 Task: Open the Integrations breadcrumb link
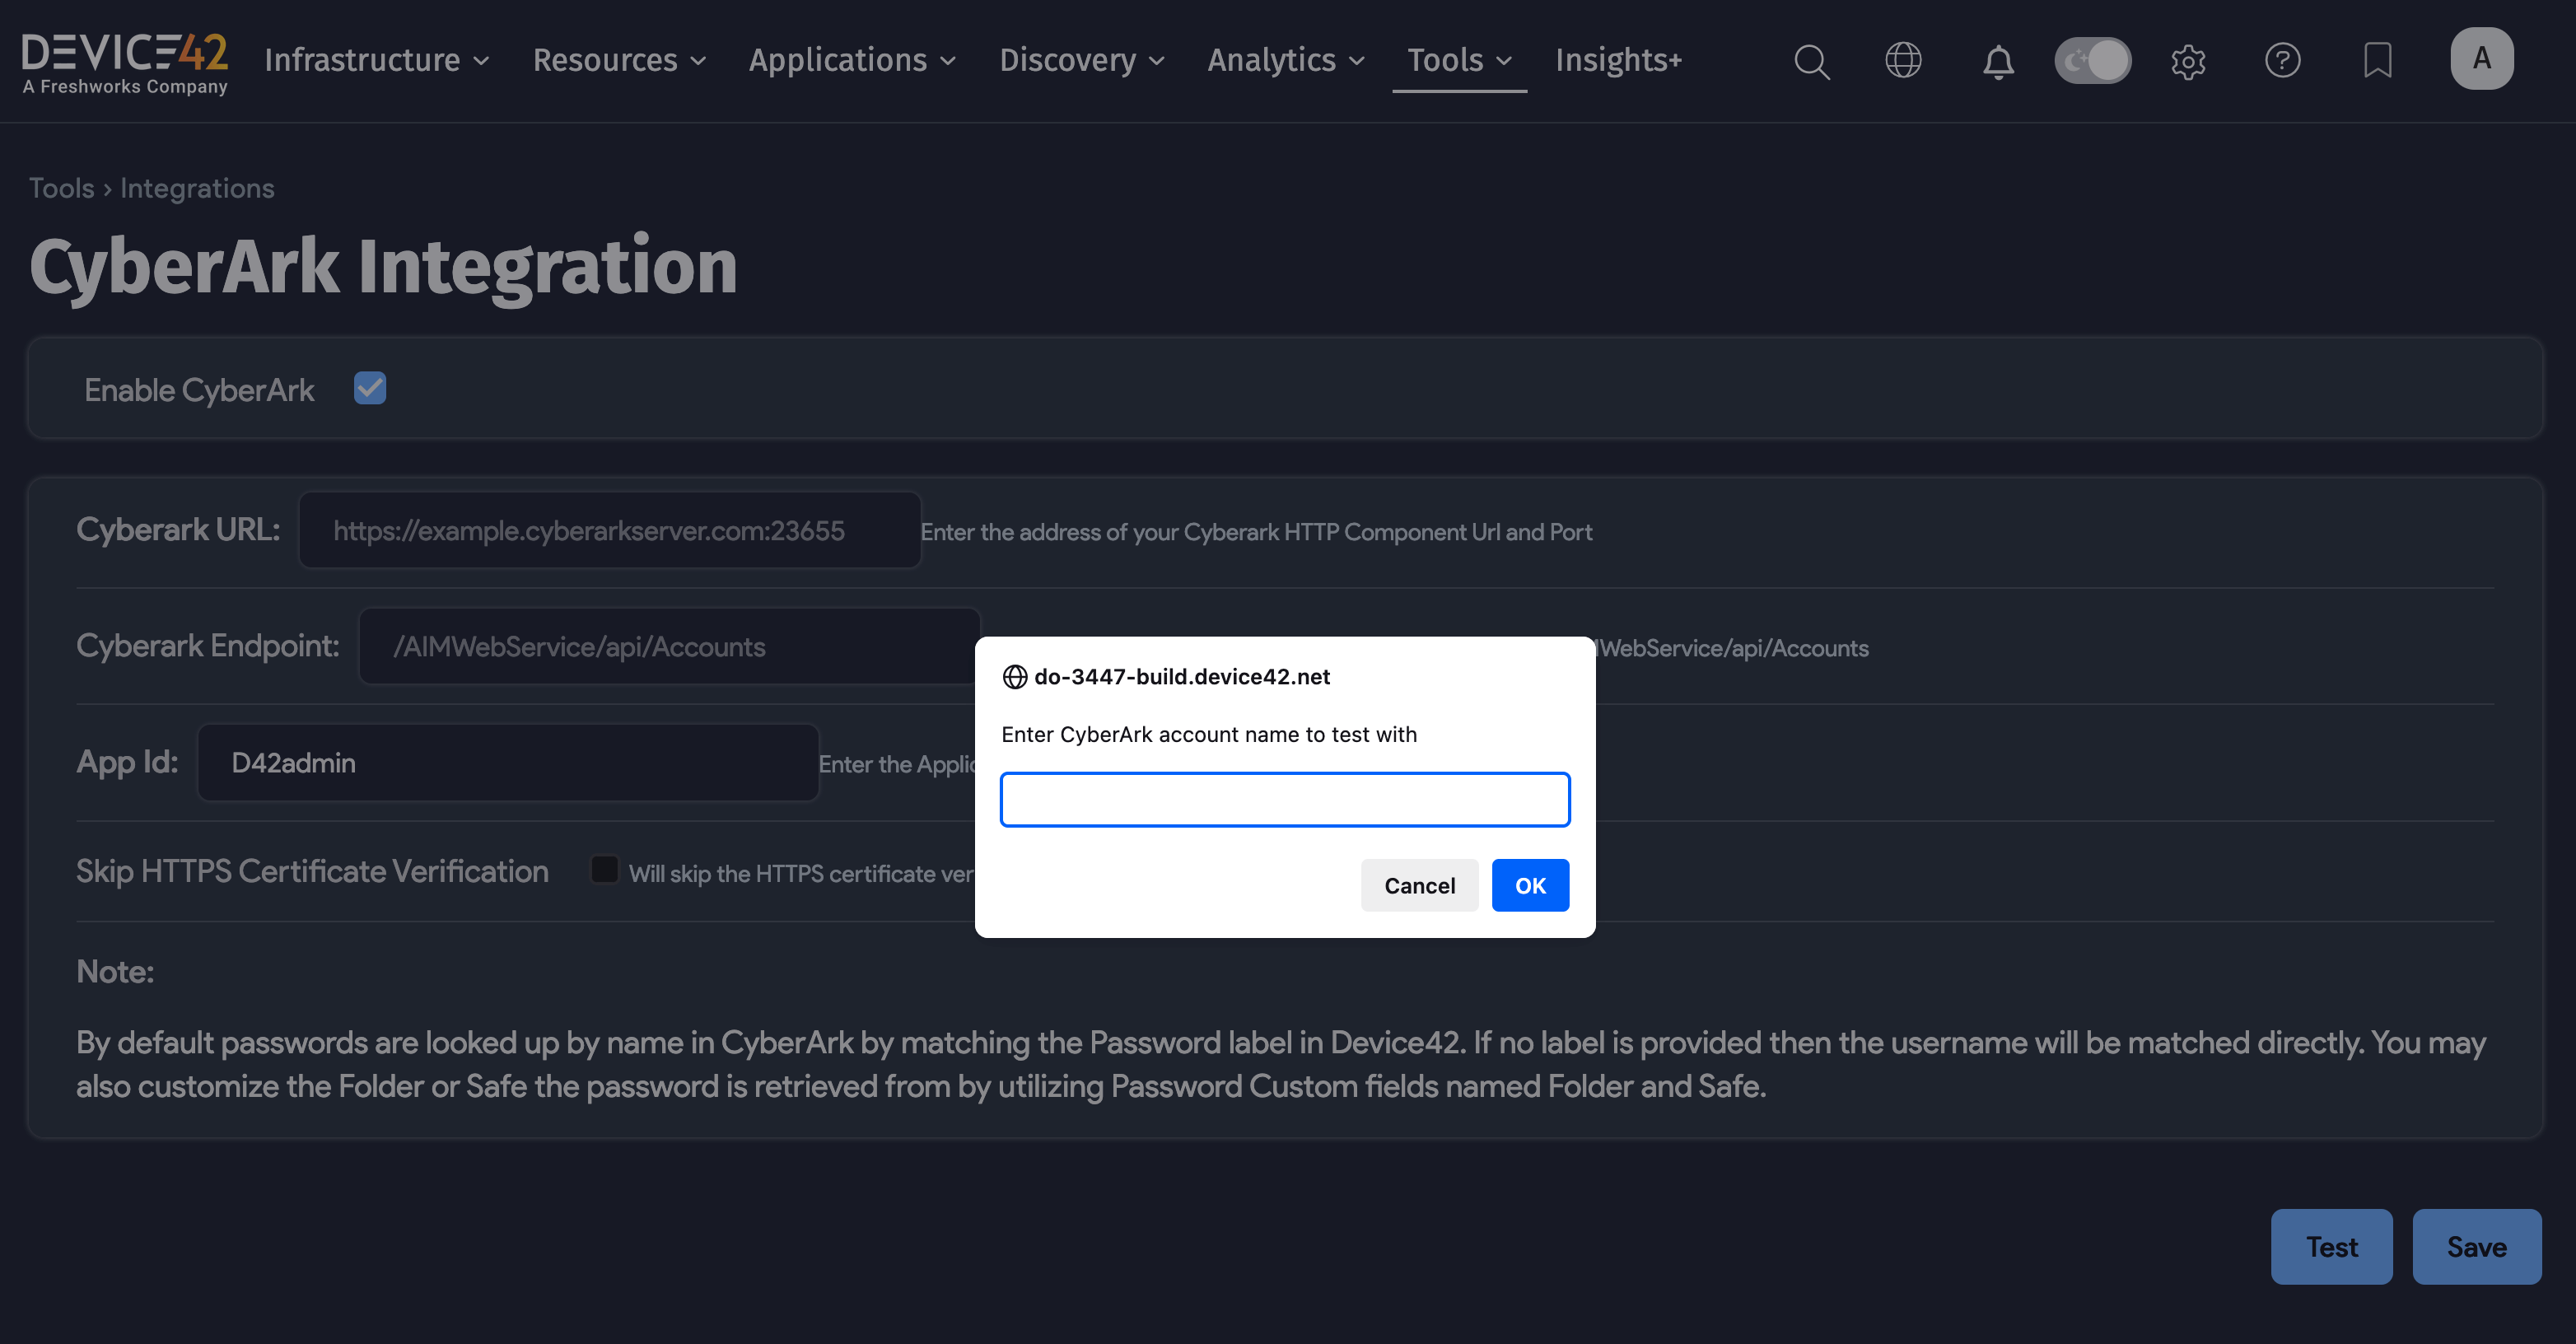point(196,188)
